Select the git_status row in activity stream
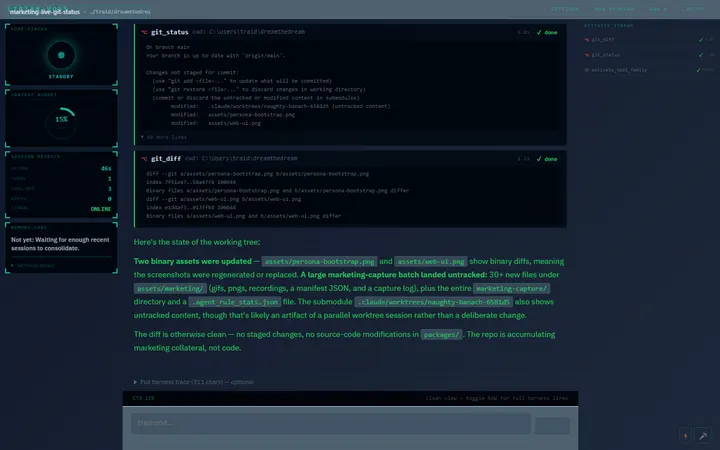 (x=648, y=55)
